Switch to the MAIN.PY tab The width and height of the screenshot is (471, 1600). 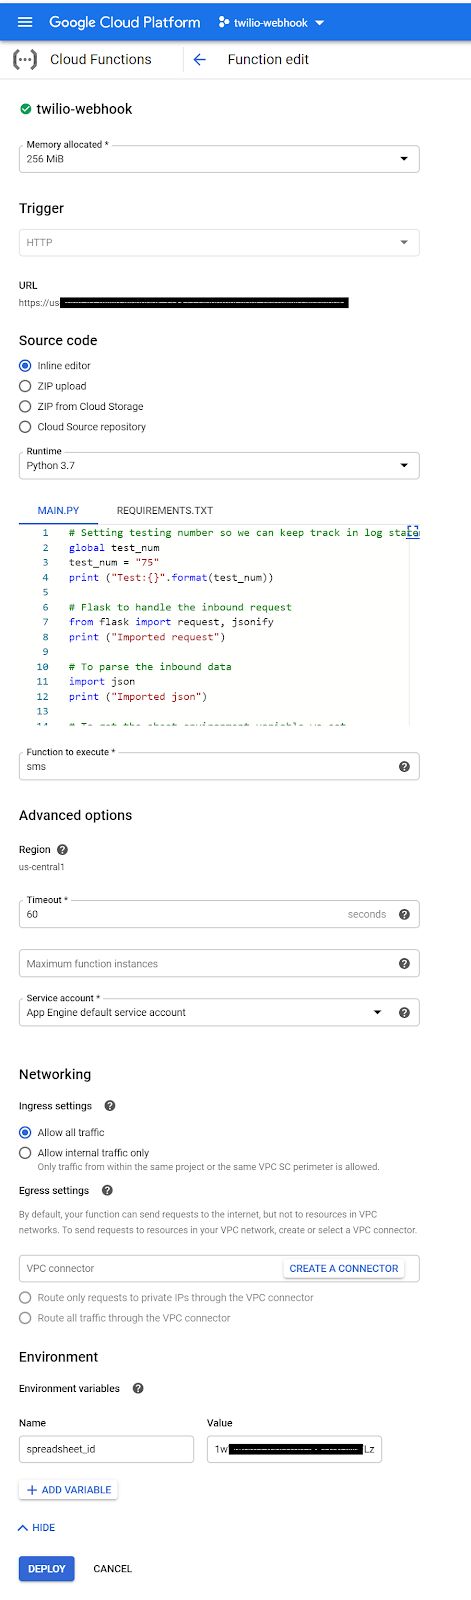point(58,511)
